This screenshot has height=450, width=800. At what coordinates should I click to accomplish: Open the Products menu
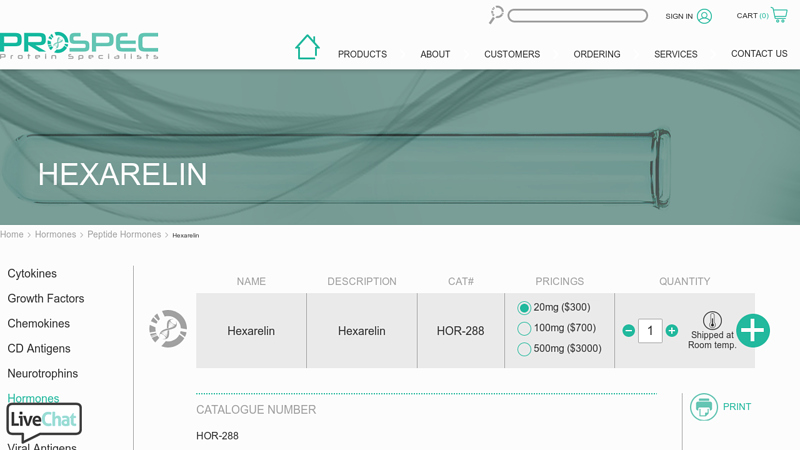click(362, 54)
